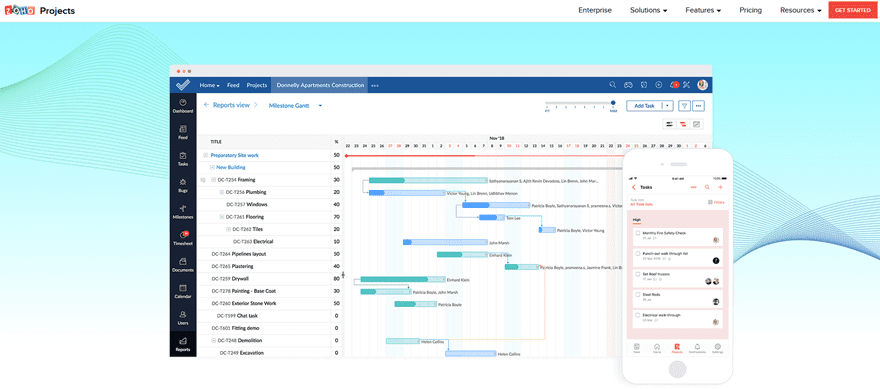
Task: Click the game controller icon in header
Action: coord(628,85)
